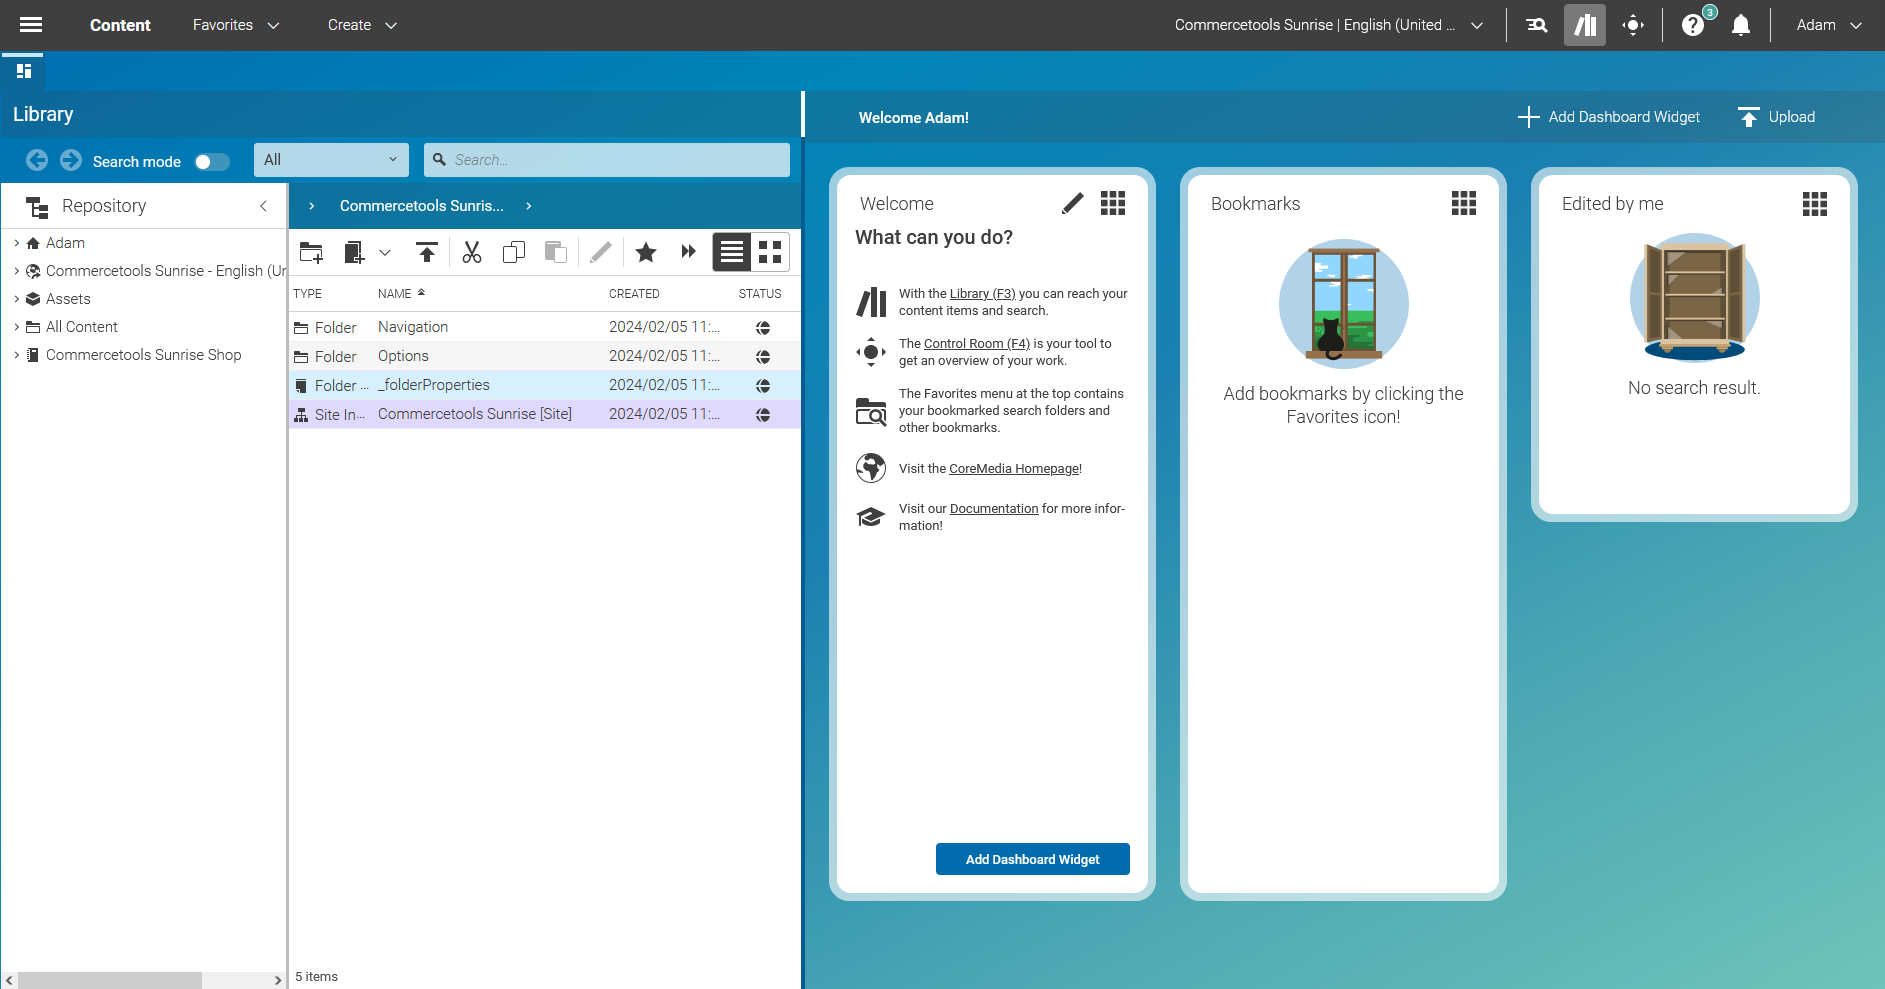
Task: Switch to list view
Action: coord(732,252)
